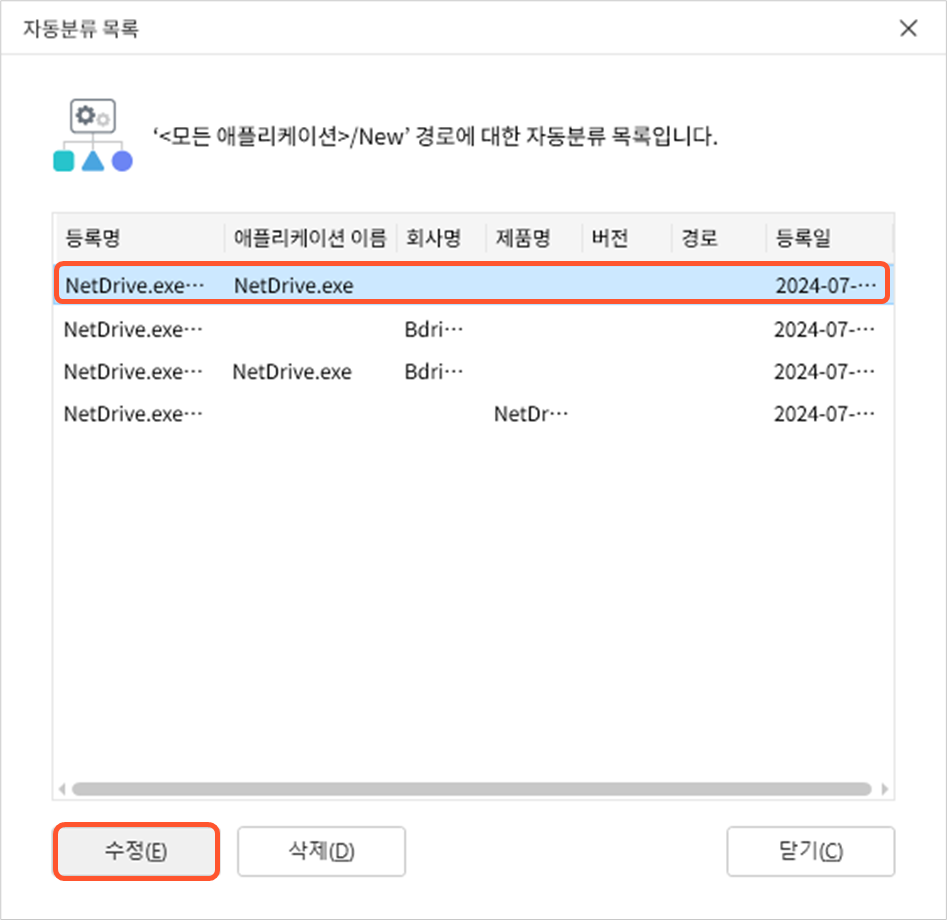Close the 자동분류 목록 dialog with X
The height and width of the screenshot is (920, 947).
pos(908,28)
